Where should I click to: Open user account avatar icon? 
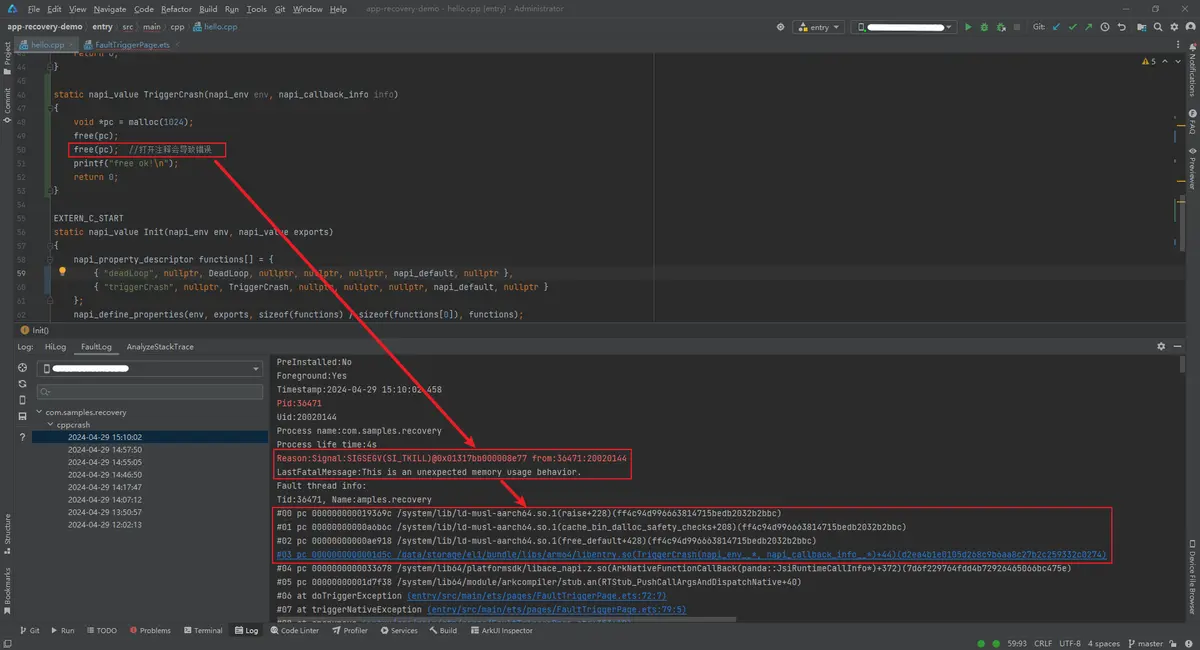(1190, 27)
